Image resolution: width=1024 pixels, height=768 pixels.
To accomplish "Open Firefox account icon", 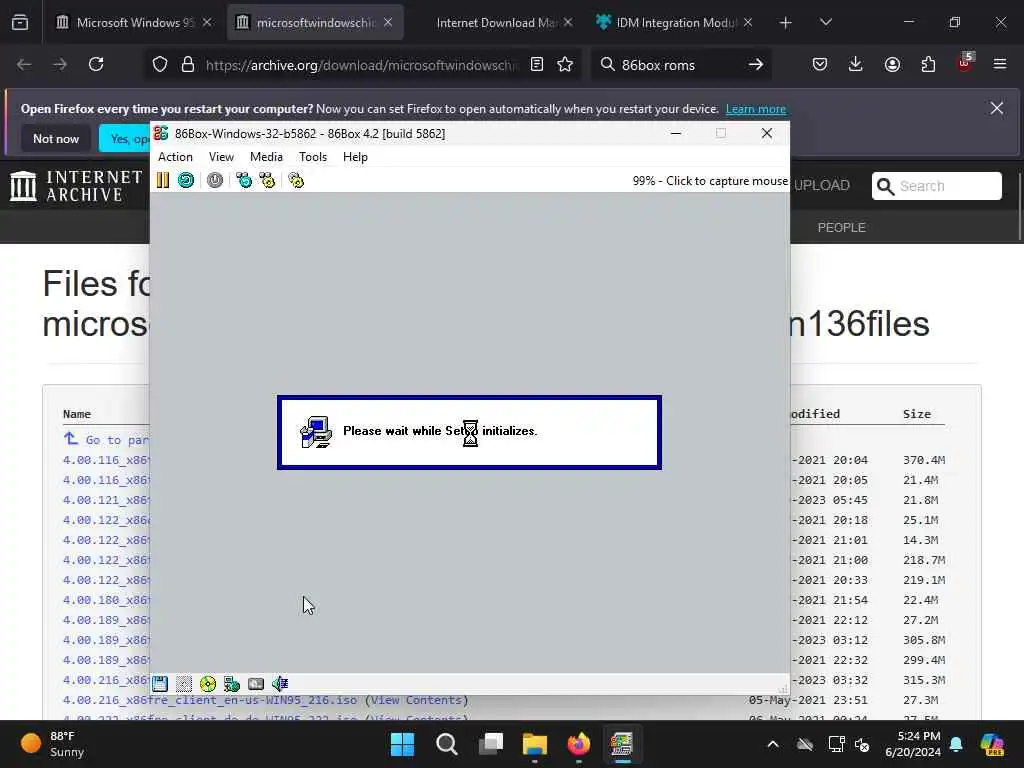I will (x=892, y=64).
